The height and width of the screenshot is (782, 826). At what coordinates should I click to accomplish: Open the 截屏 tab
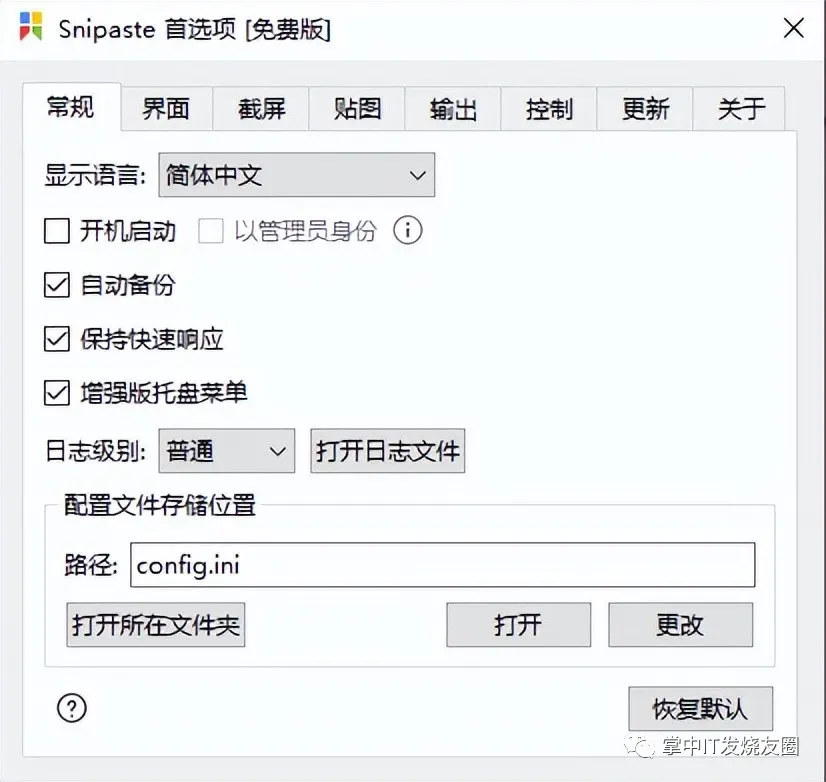(262, 109)
